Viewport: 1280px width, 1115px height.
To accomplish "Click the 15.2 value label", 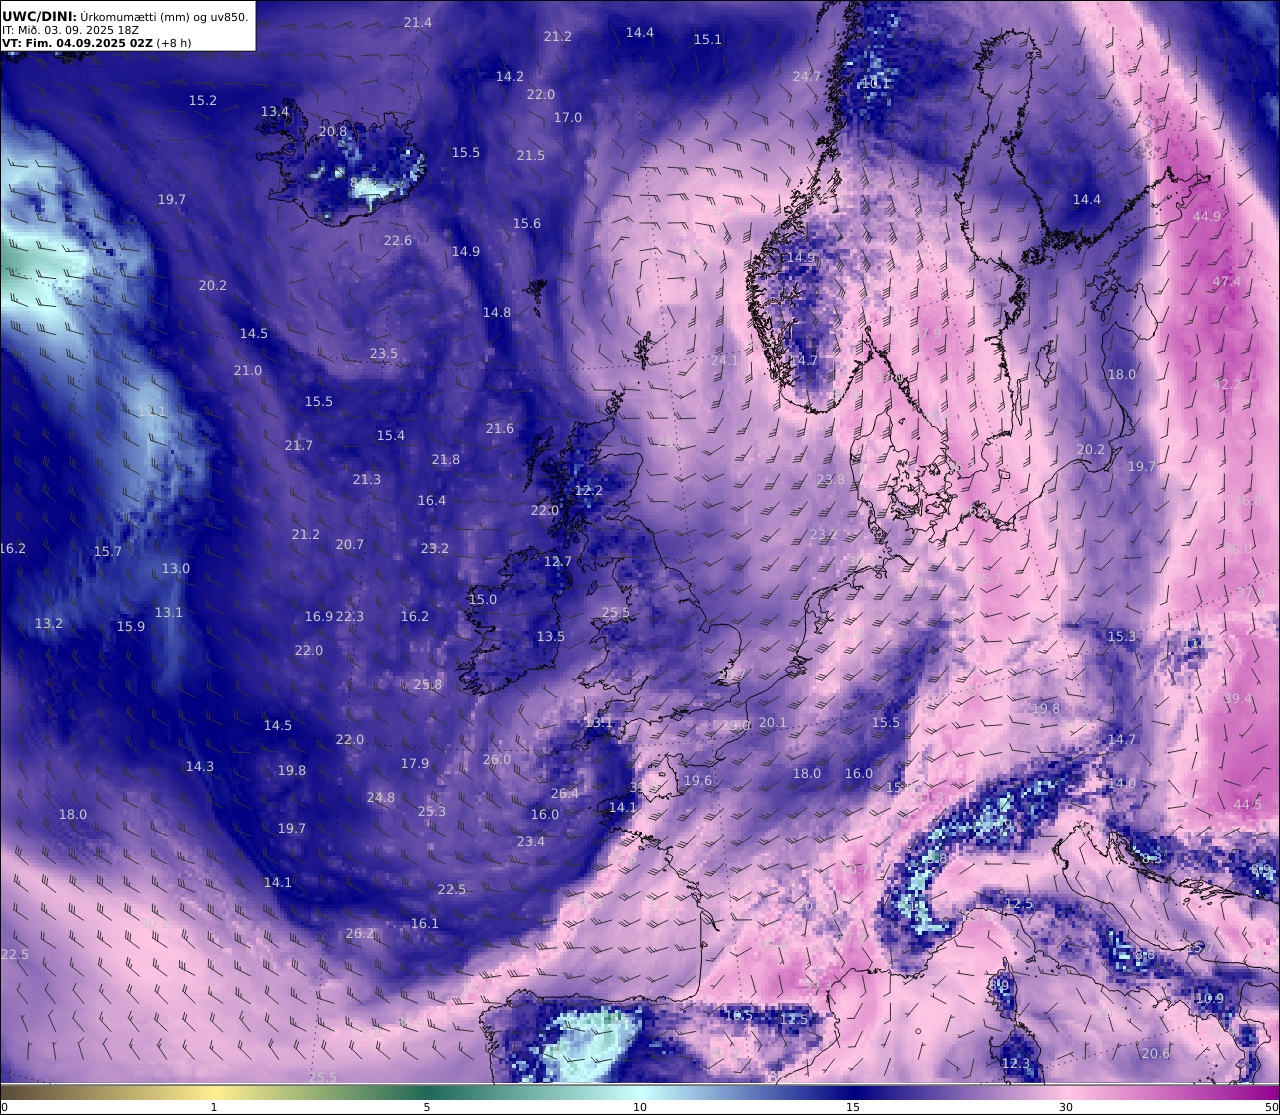I will 203,100.
